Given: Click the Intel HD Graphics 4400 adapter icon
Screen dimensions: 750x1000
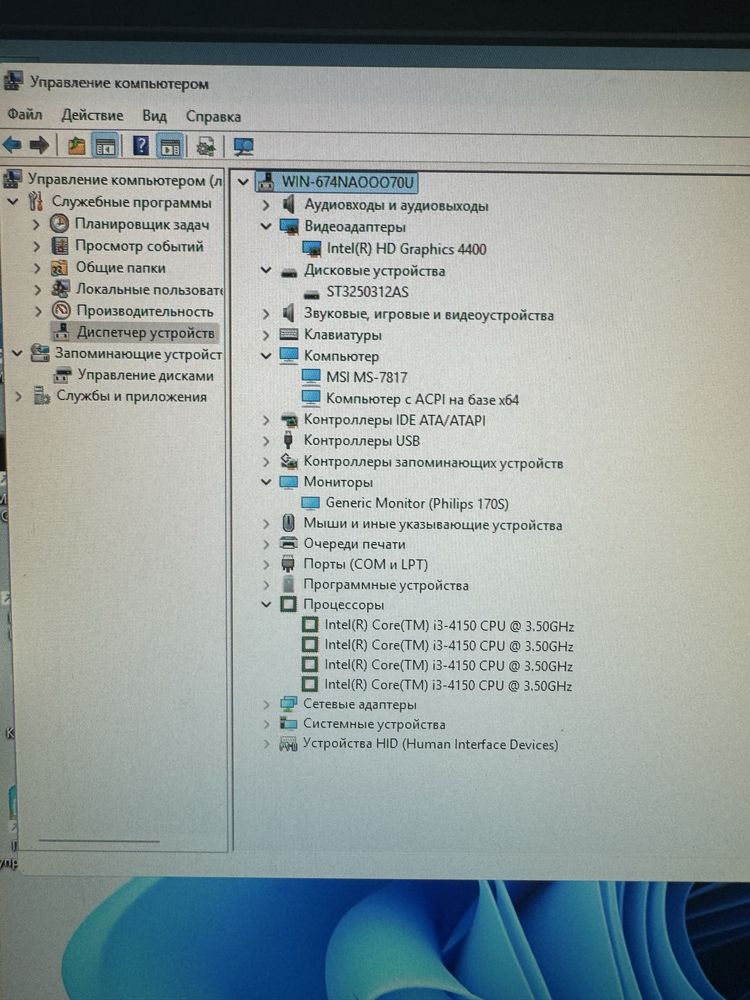Looking at the screenshot, I should pyautogui.click(x=311, y=249).
